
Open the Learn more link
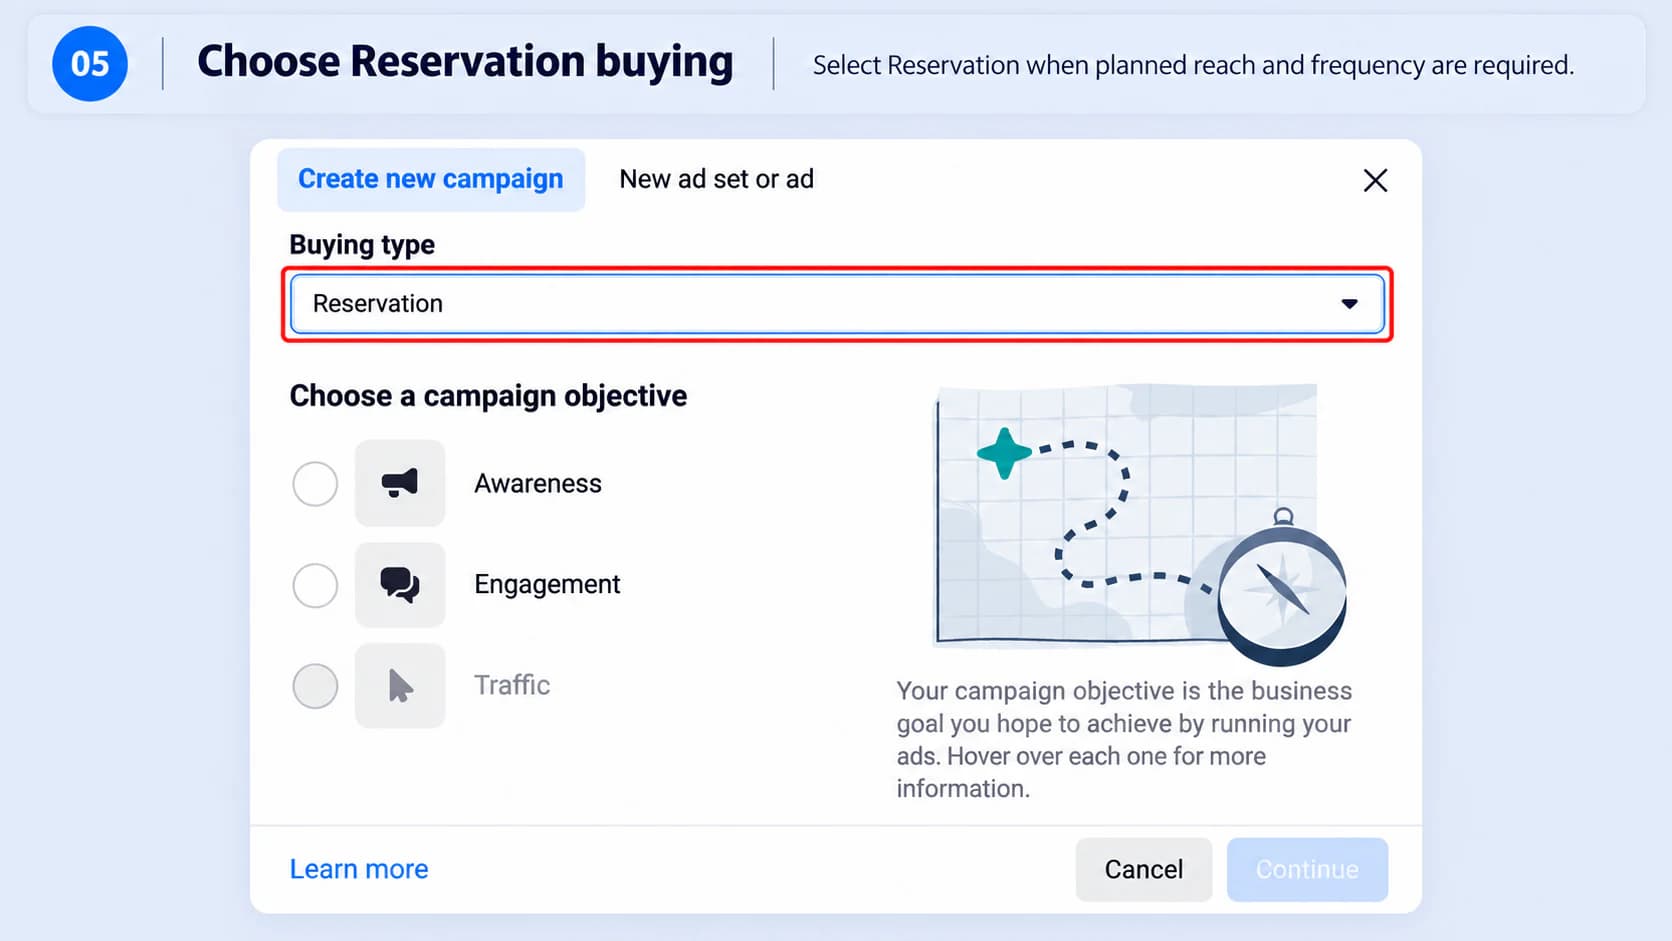point(359,869)
